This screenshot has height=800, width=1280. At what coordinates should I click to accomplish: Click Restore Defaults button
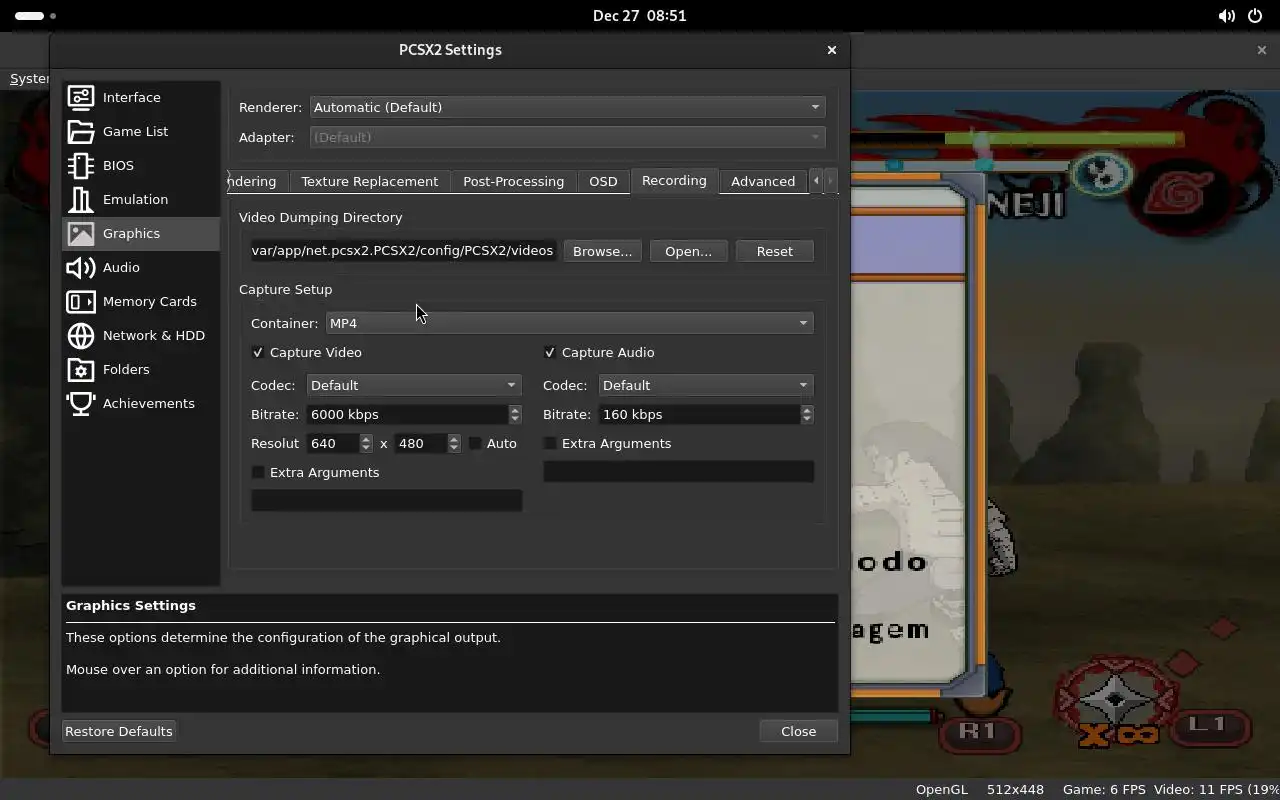(119, 731)
